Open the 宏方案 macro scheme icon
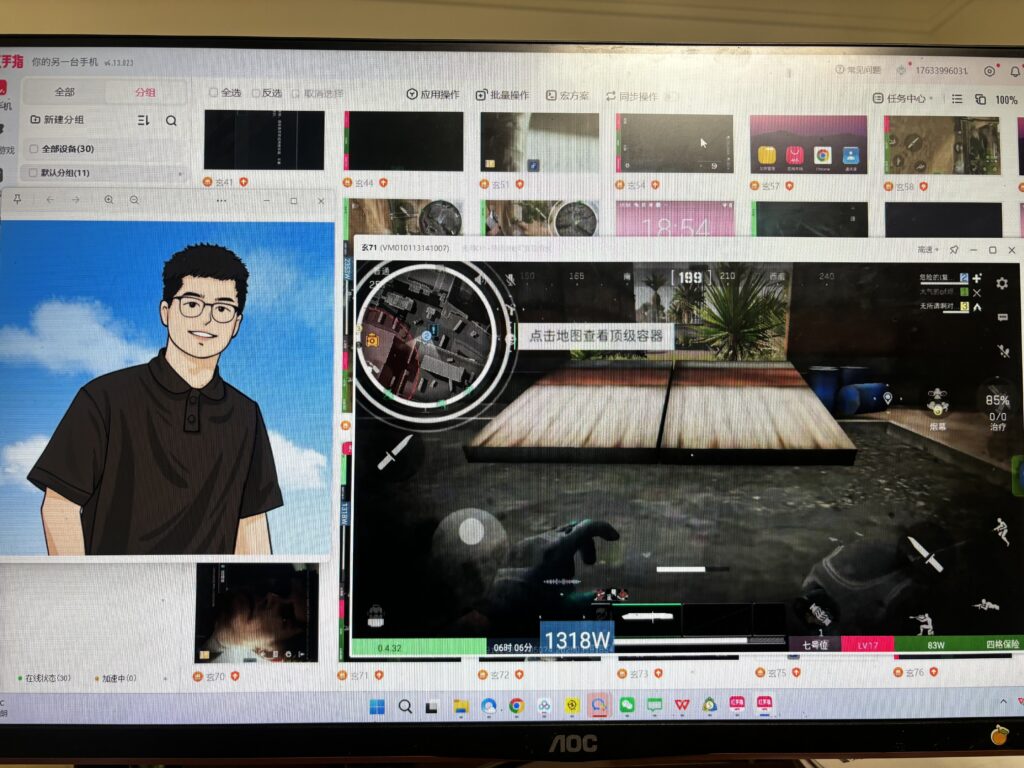This screenshot has width=1024, height=768. click(552, 94)
